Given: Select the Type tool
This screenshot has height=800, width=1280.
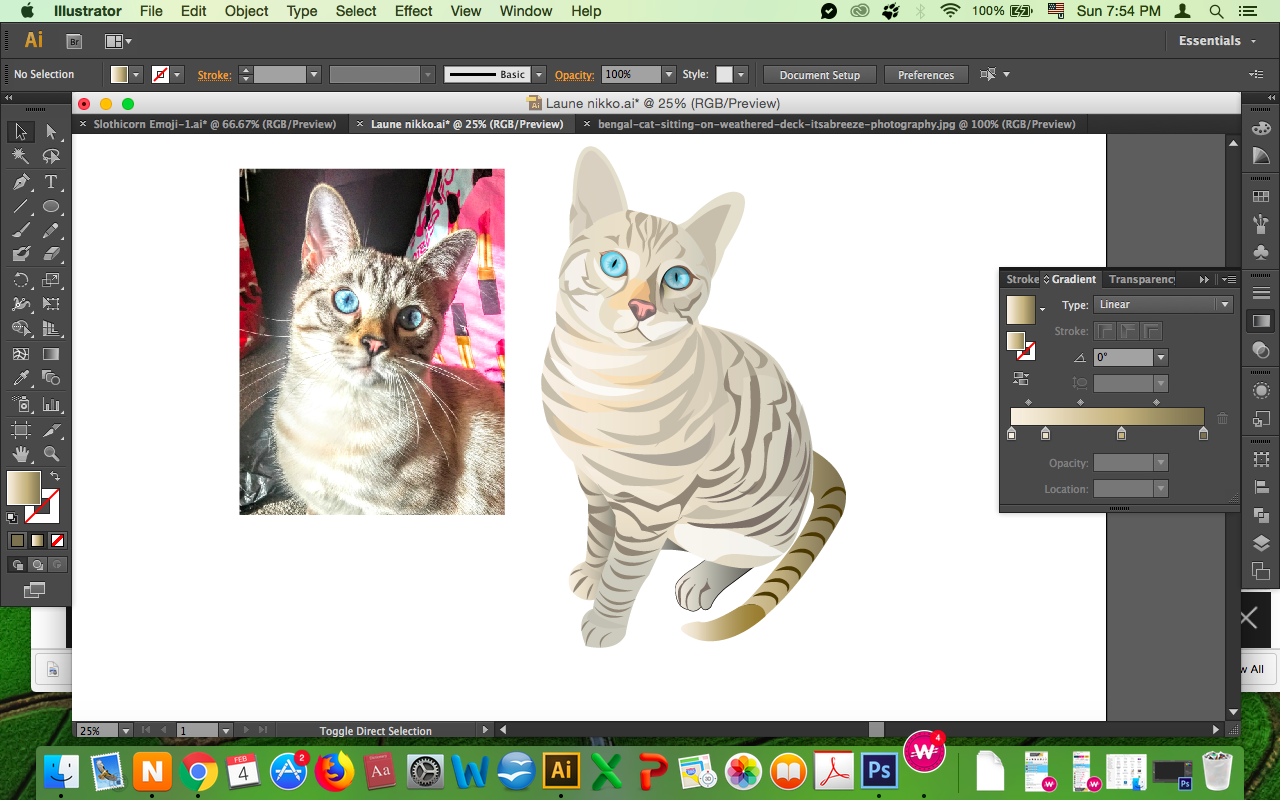Looking at the screenshot, I should pyautogui.click(x=51, y=182).
